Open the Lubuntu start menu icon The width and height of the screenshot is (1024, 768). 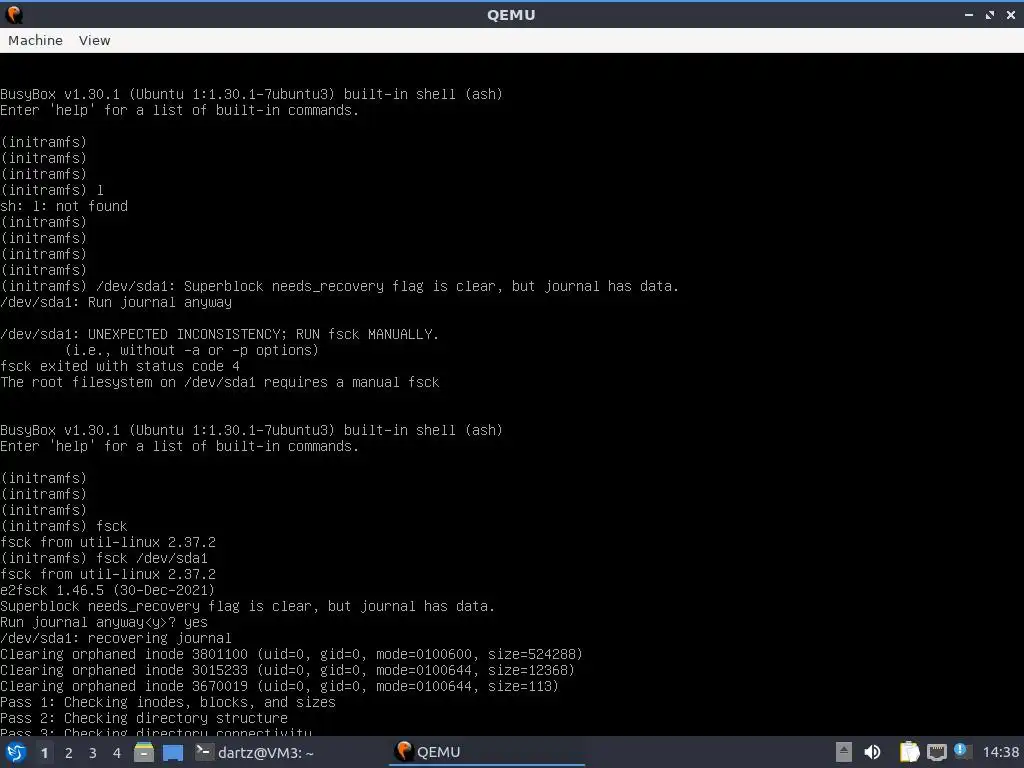tap(16, 752)
